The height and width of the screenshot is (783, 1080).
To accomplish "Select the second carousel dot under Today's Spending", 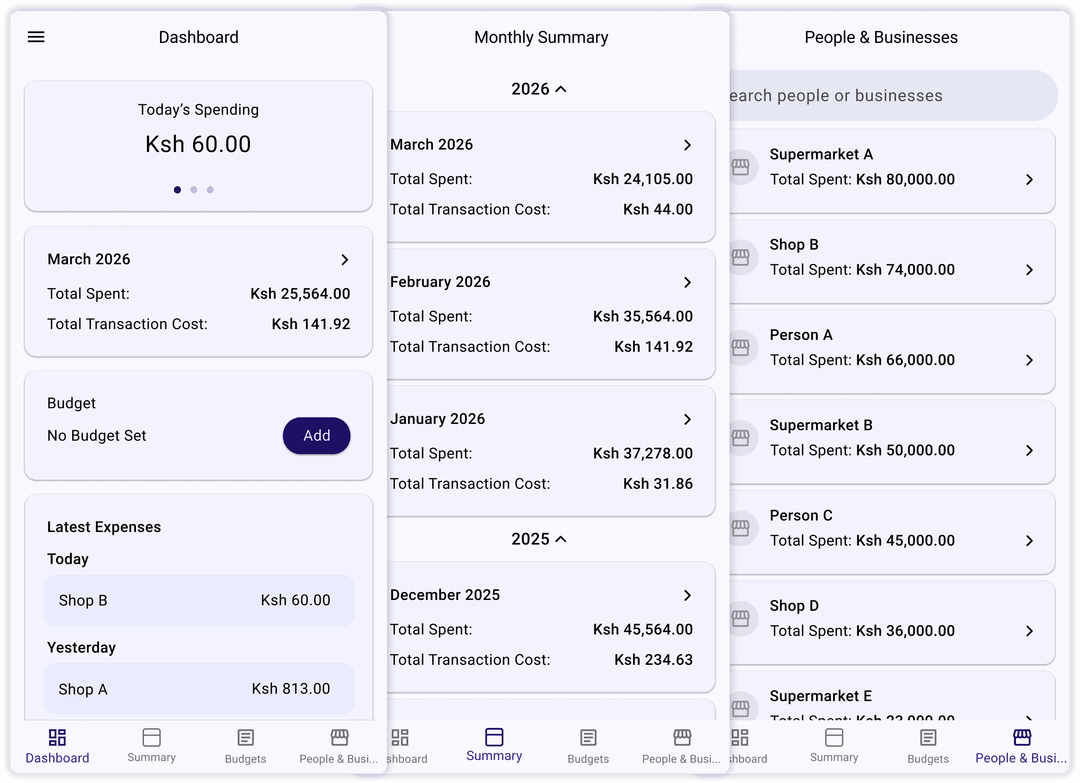I will point(194,189).
